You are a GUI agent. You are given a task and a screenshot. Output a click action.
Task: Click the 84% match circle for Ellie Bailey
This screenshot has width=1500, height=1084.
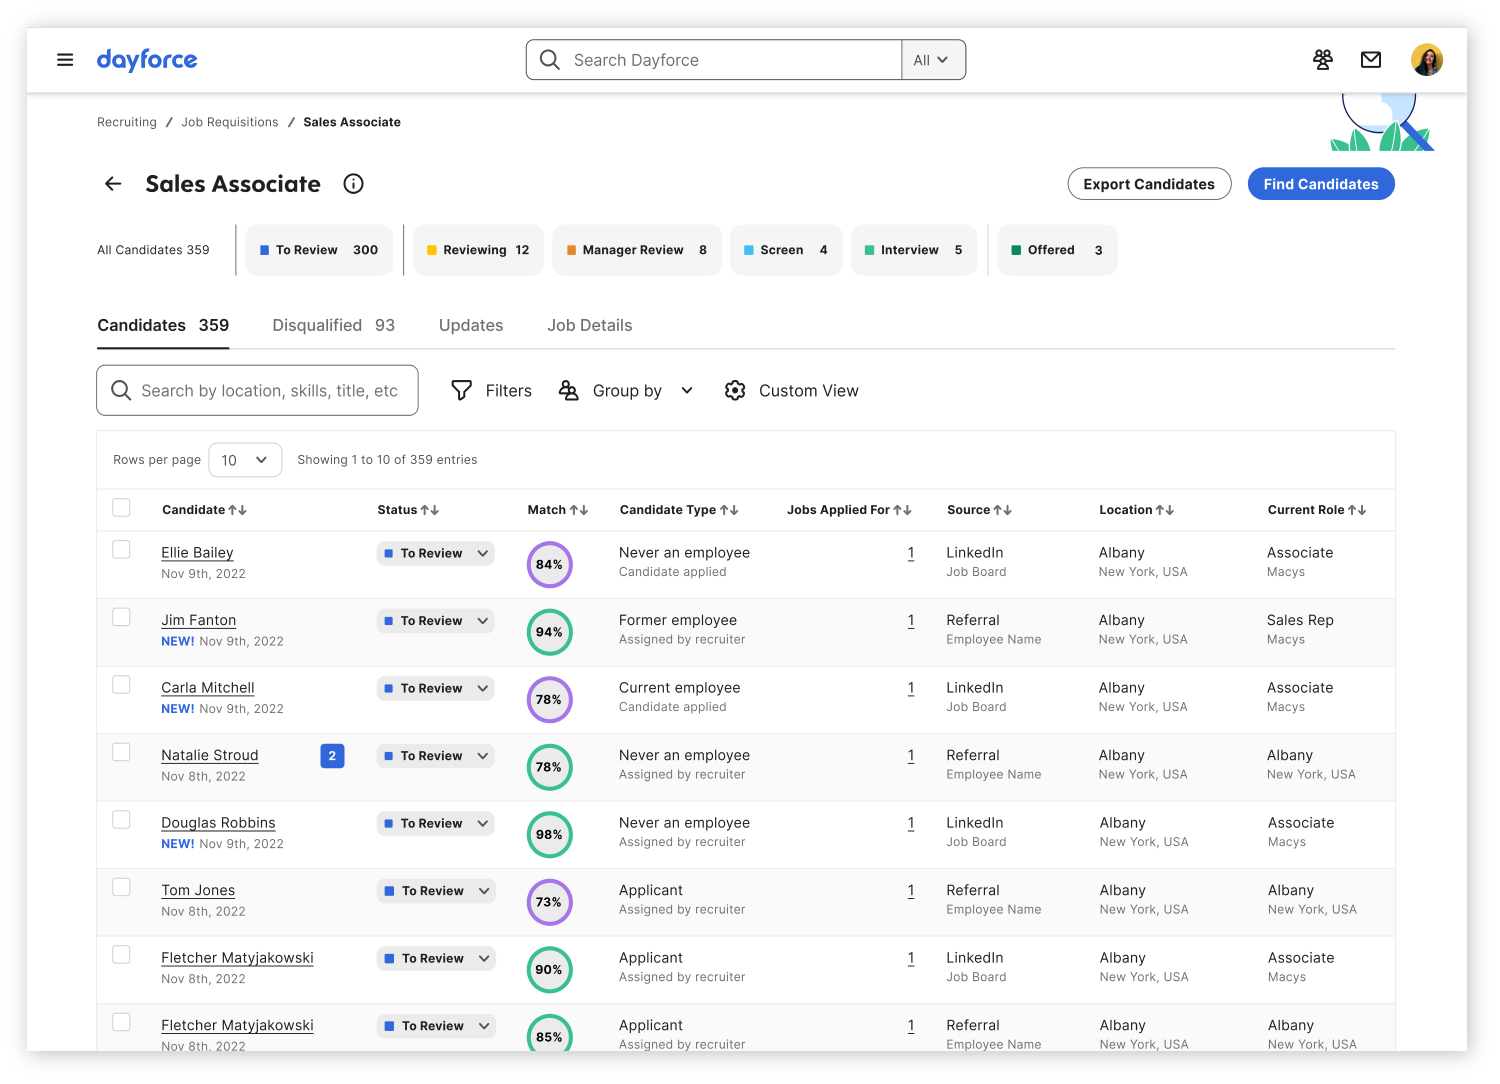[549, 564]
